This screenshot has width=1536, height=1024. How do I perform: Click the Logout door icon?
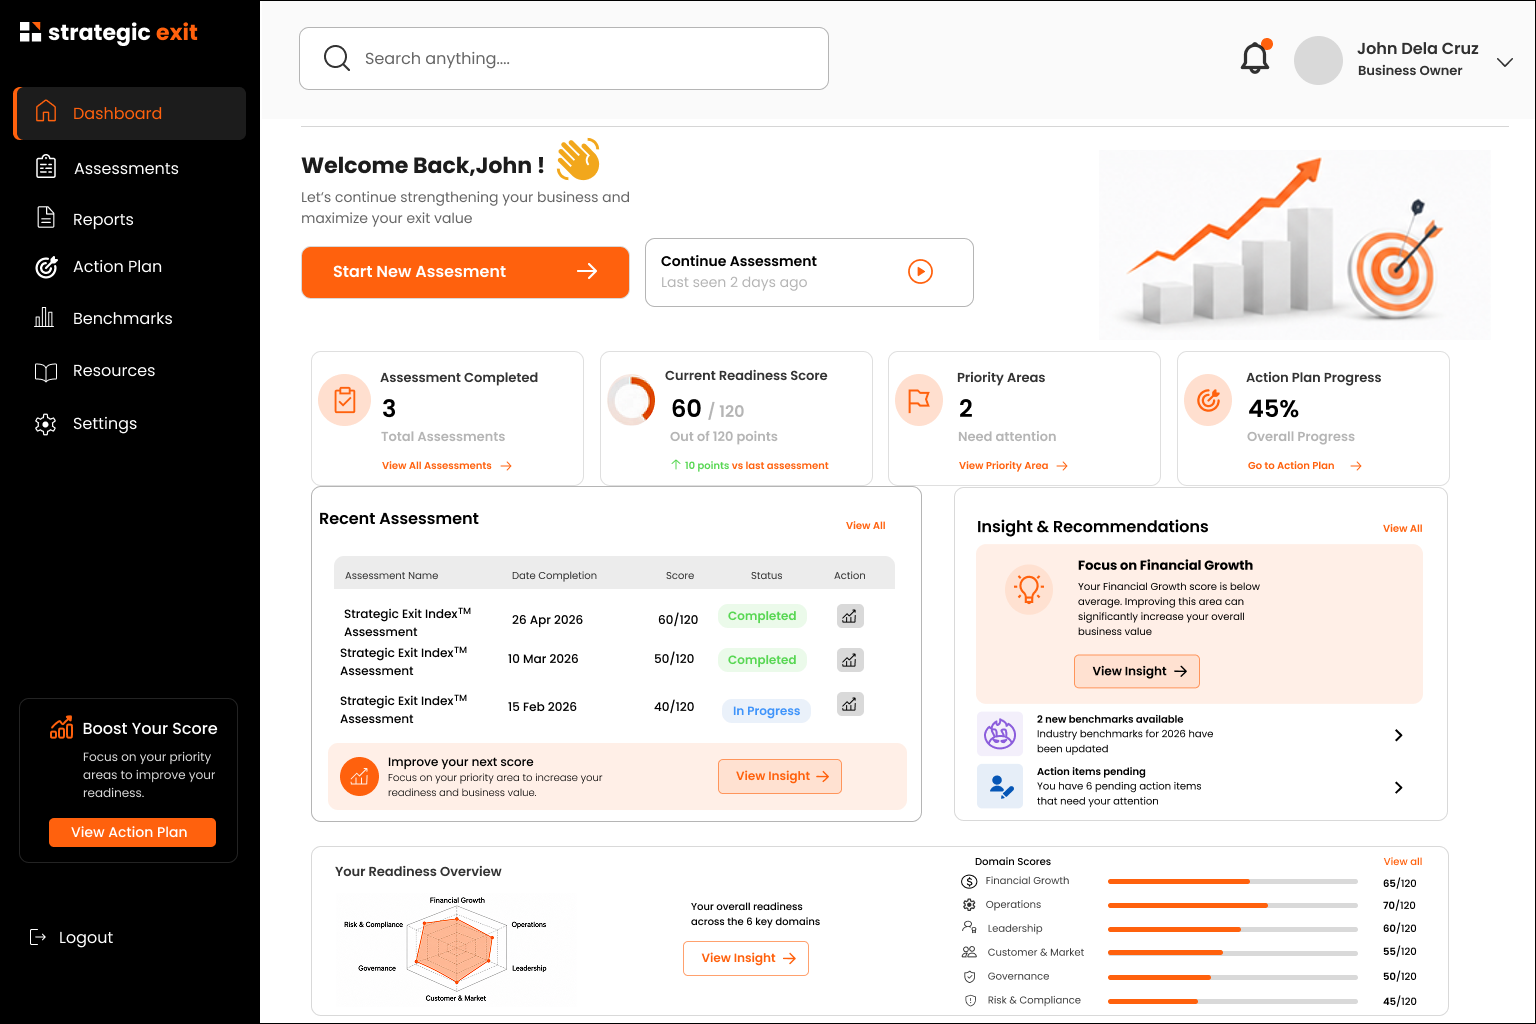pos(38,937)
